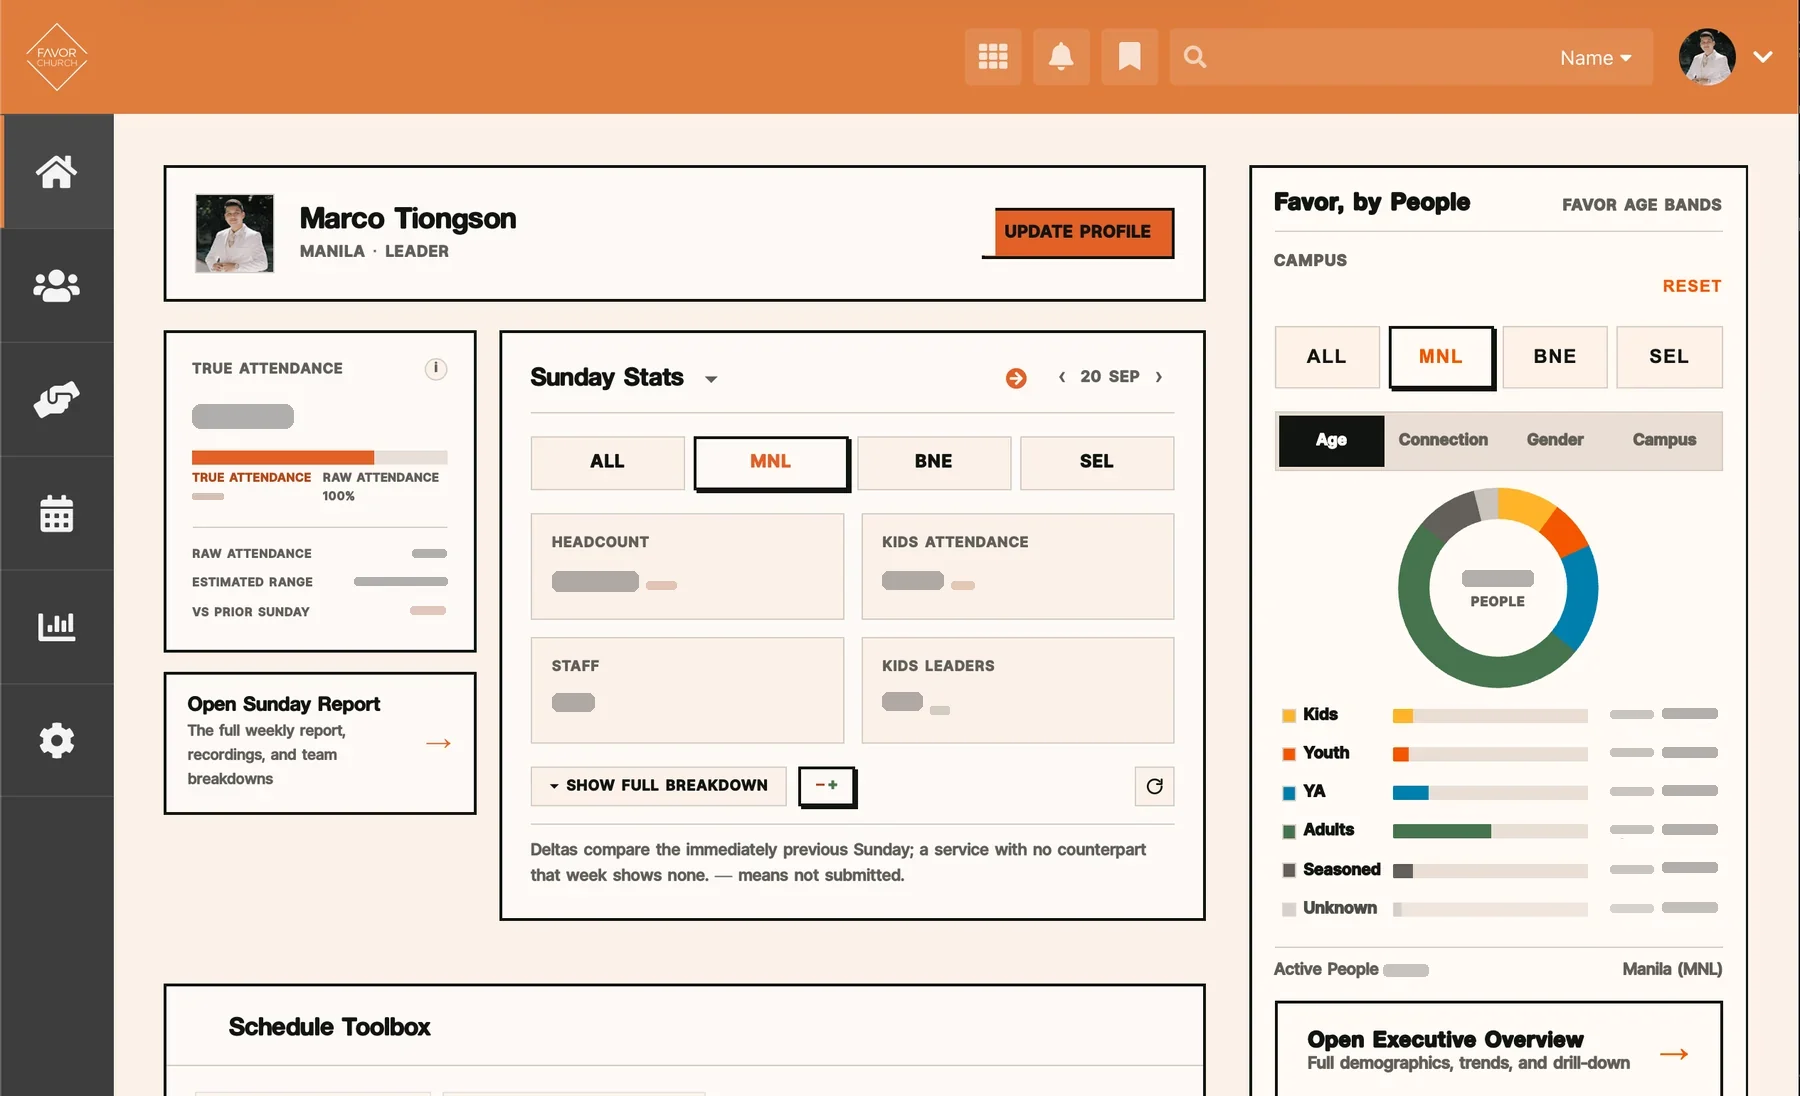The height and width of the screenshot is (1096, 1800).
Task: Open the handshake sidebar icon
Action: click(57, 400)
